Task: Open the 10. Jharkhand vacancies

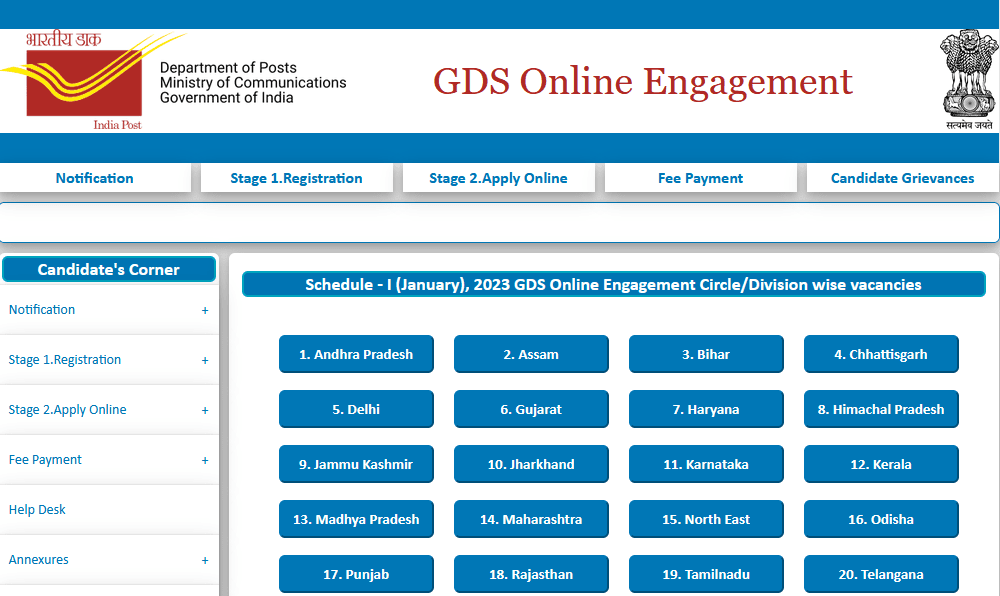Action: (531, 464)
